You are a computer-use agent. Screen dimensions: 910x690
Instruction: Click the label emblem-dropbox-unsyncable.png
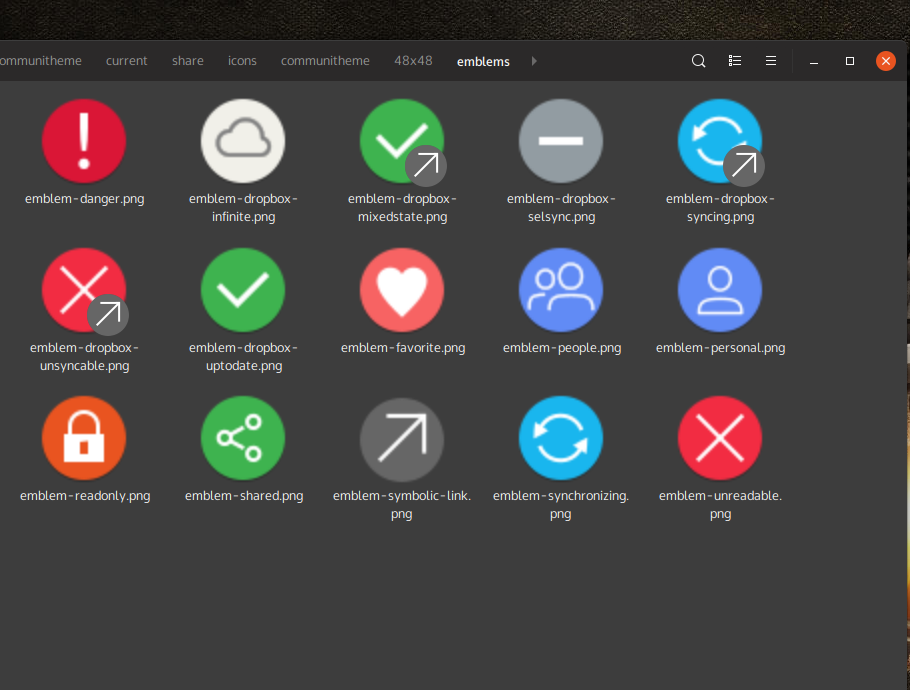tap(84, 357)
